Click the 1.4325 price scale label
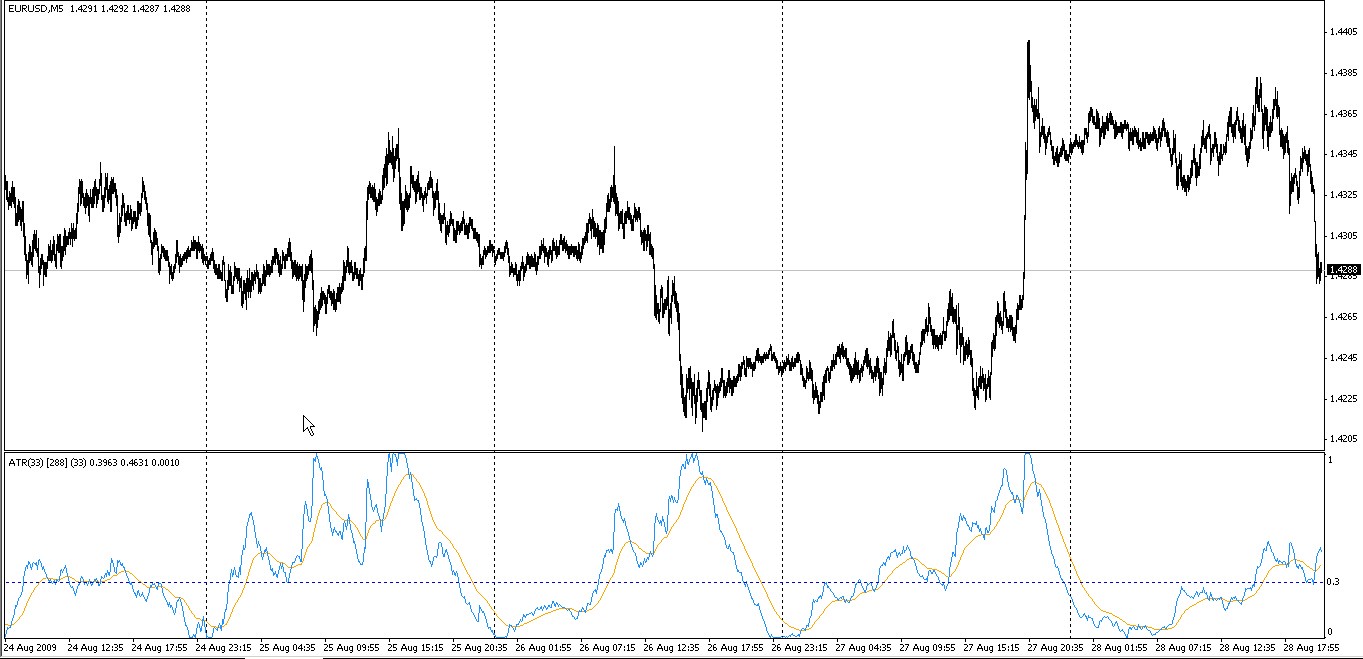Viewport: 1363px width, 659px height. click(1344, 195)
